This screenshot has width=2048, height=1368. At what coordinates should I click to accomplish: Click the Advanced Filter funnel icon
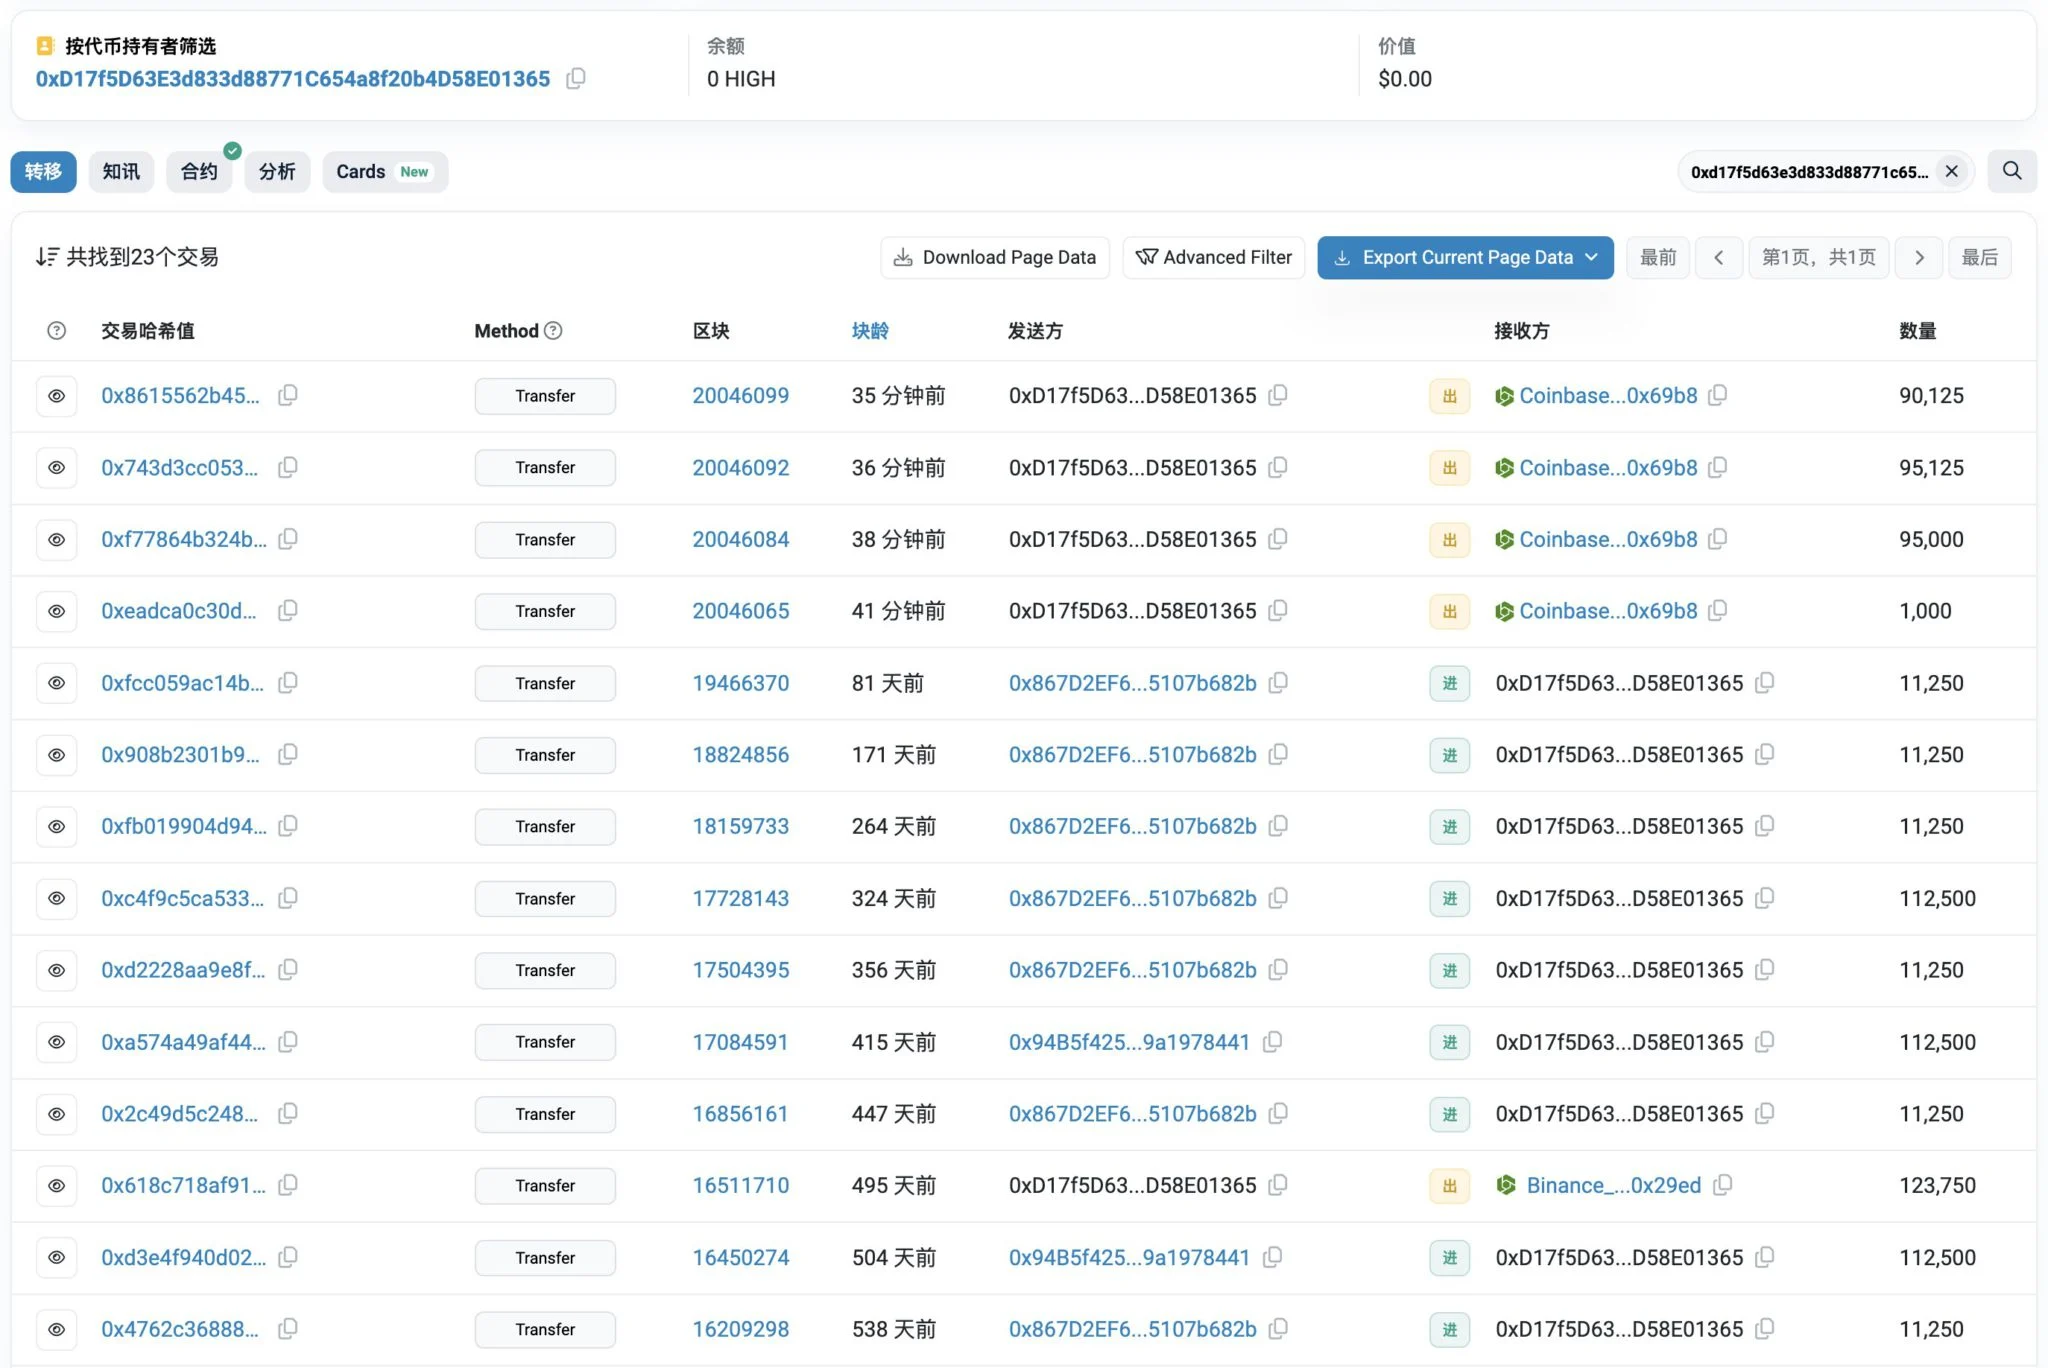[1146, 256]
